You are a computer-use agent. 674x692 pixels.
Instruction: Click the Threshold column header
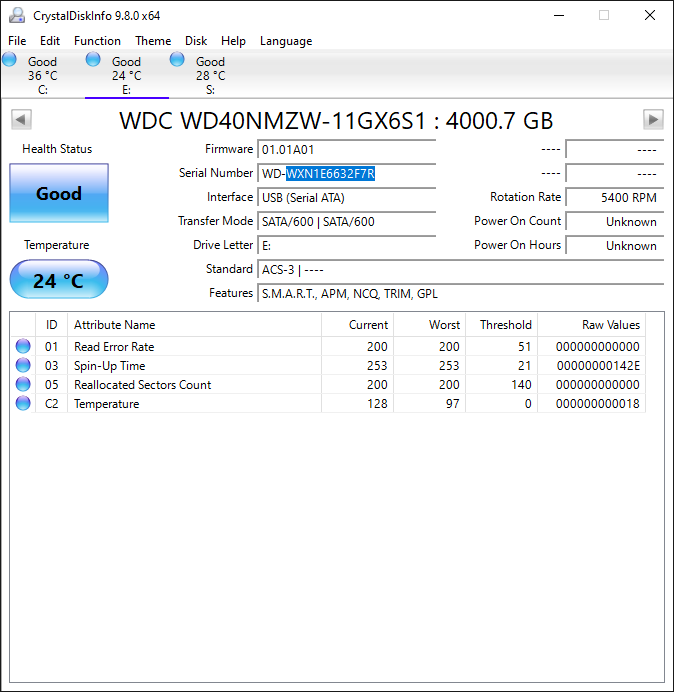[501, 325]
